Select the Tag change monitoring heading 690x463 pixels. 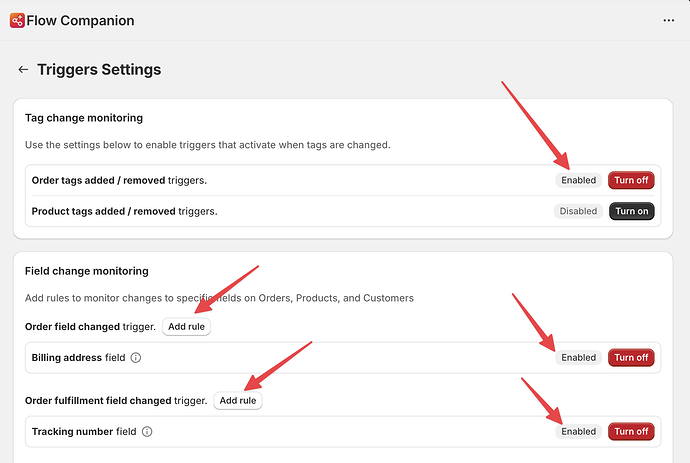pyautogui.click(x=83, y=118)
